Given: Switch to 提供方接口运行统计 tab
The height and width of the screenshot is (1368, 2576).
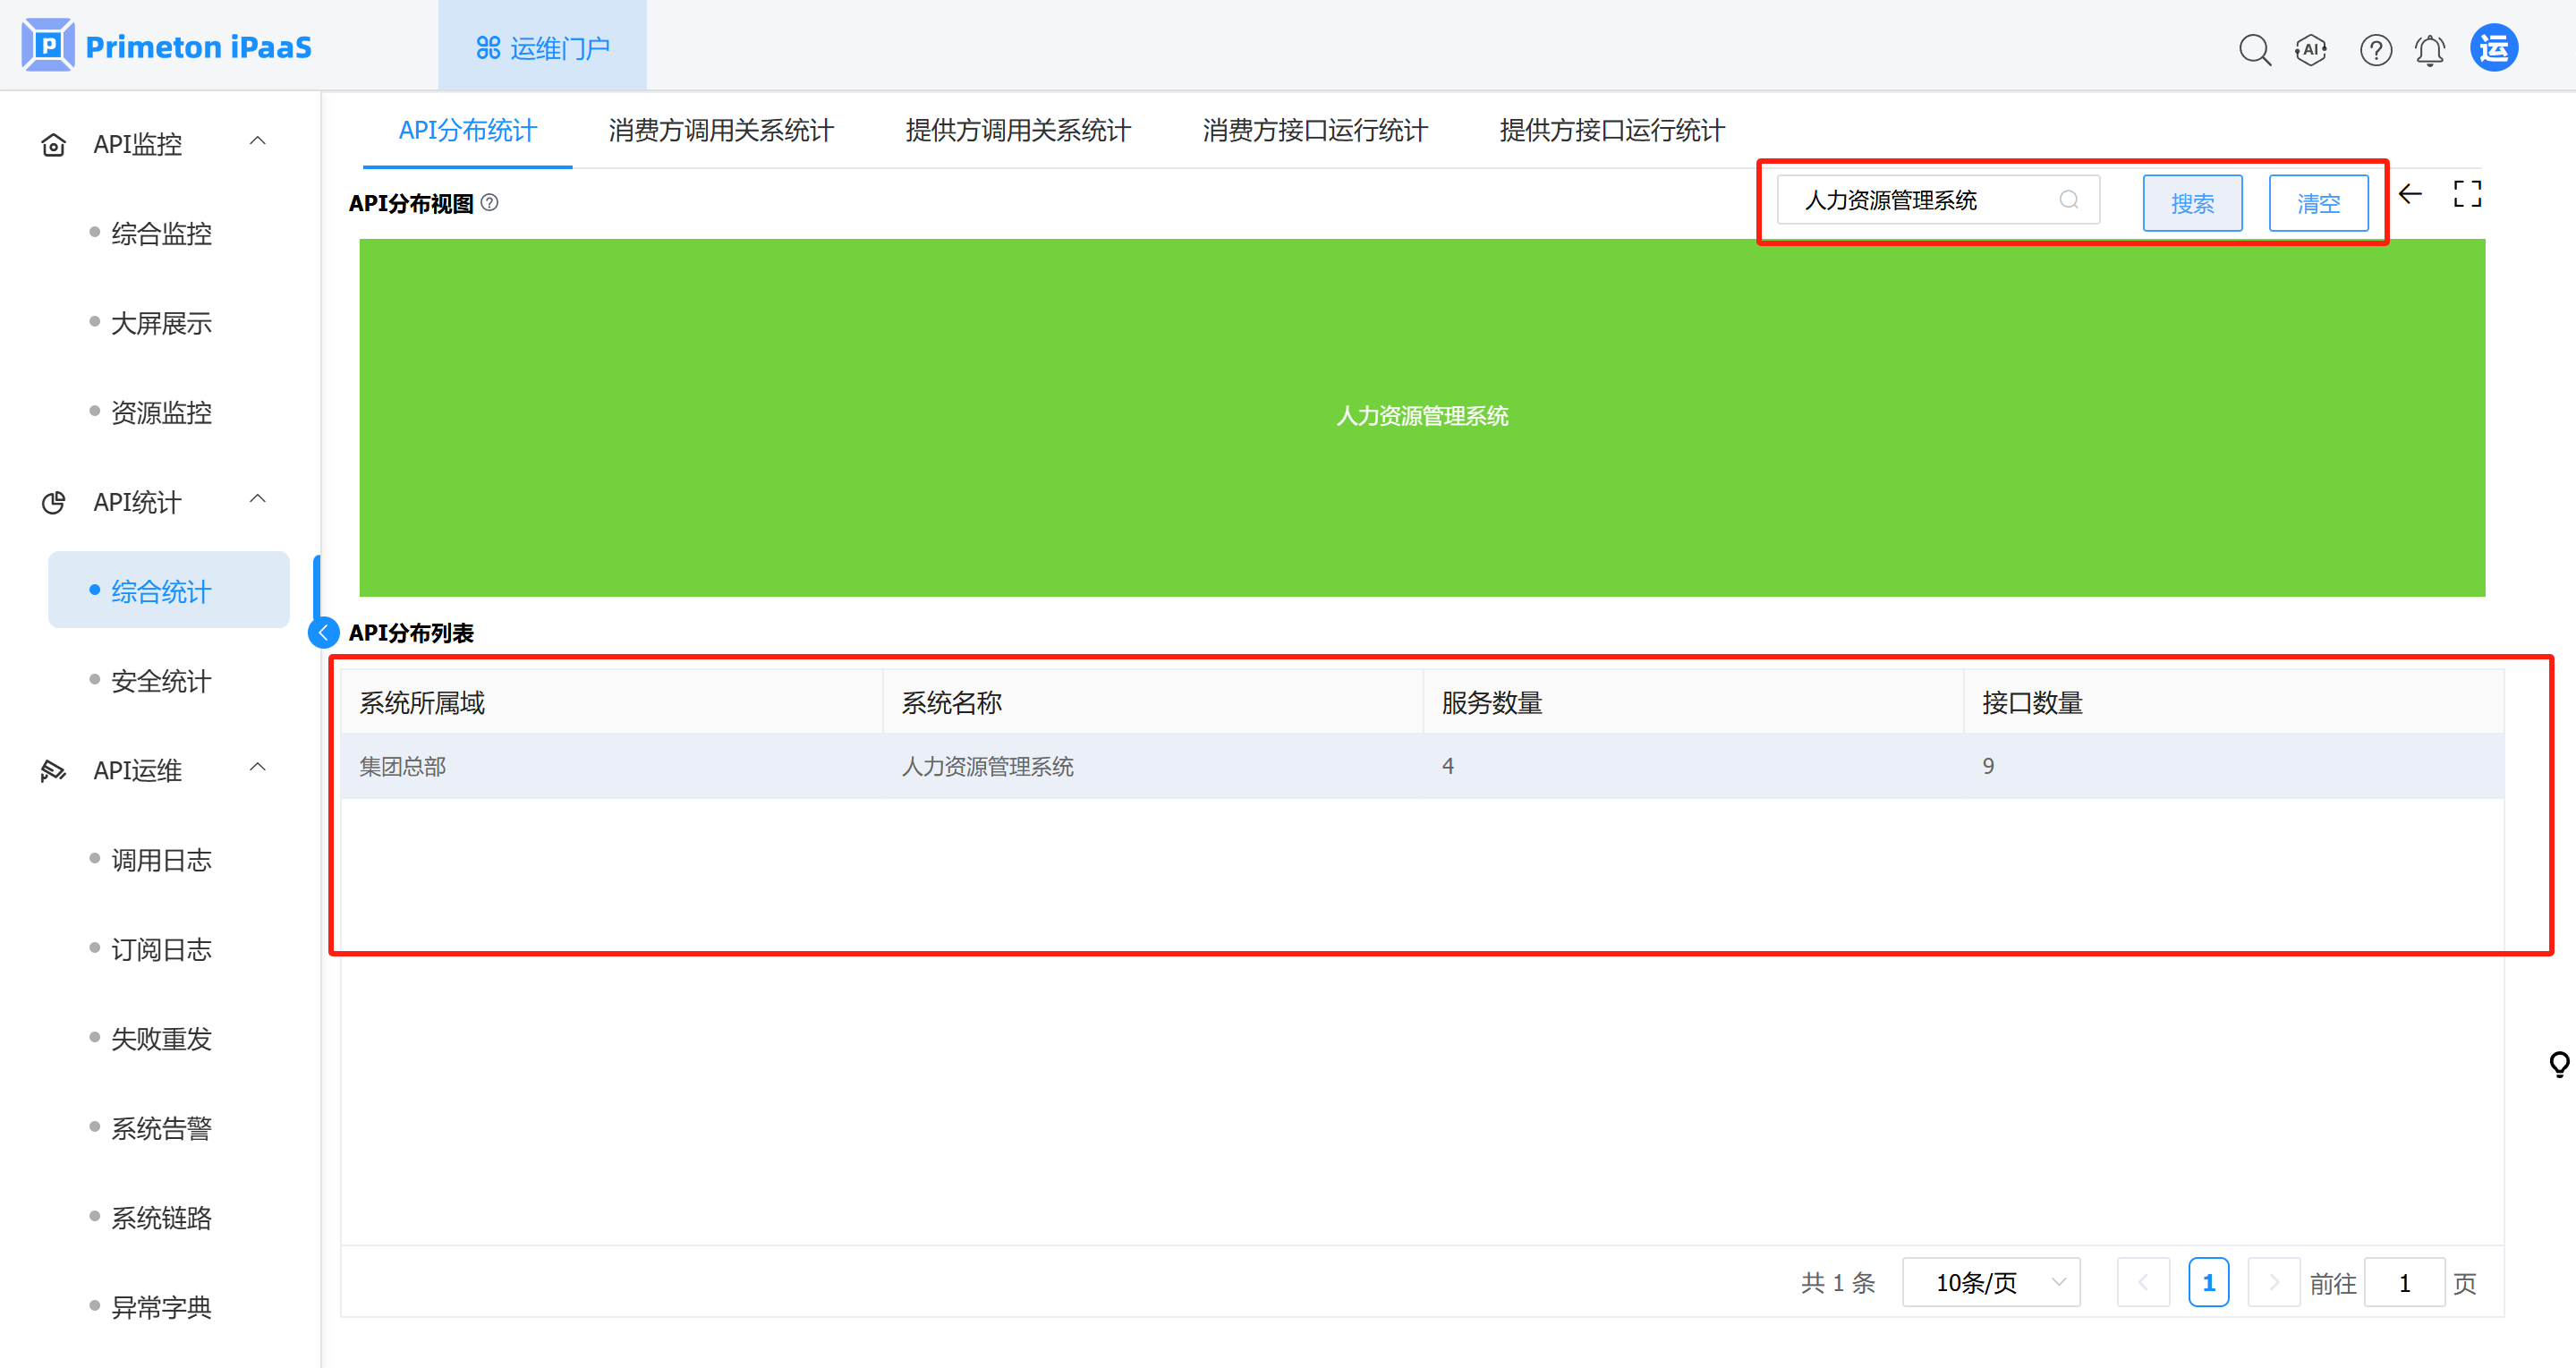Looking at the screenshot, I should [x=1611, y=131].
